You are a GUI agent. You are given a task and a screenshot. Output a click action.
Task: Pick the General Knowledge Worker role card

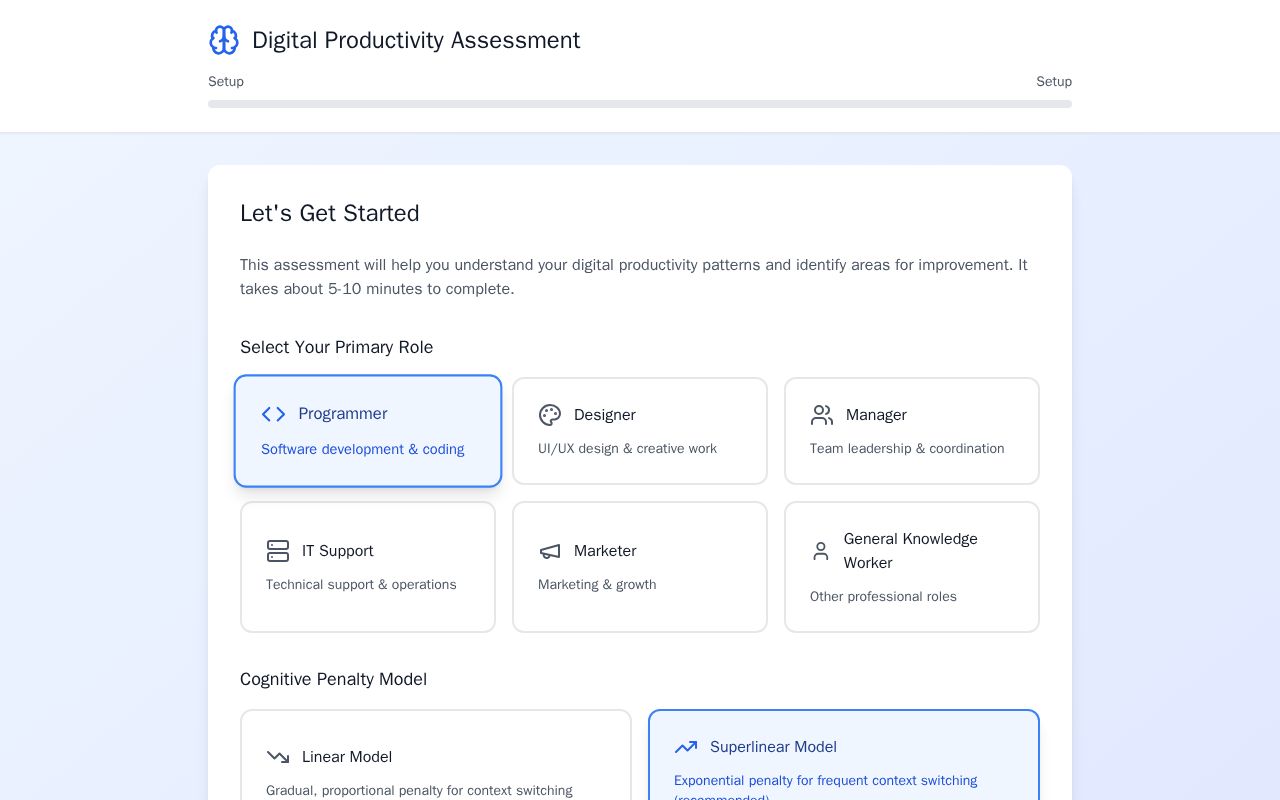click(x=912, y=567)
